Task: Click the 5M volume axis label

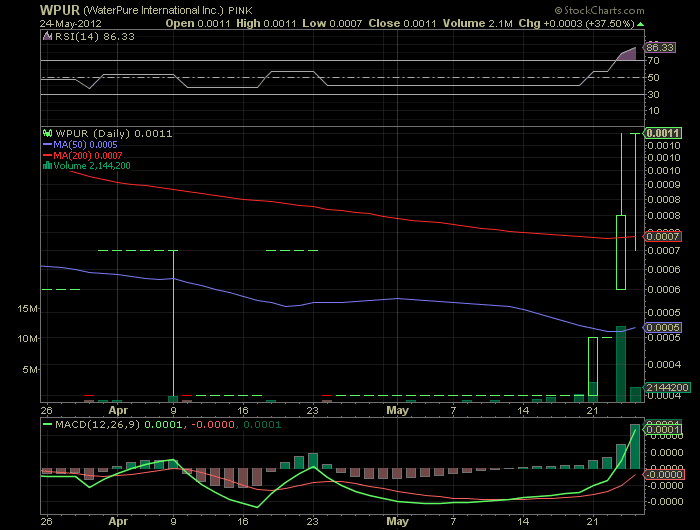Action: (30, 369)
